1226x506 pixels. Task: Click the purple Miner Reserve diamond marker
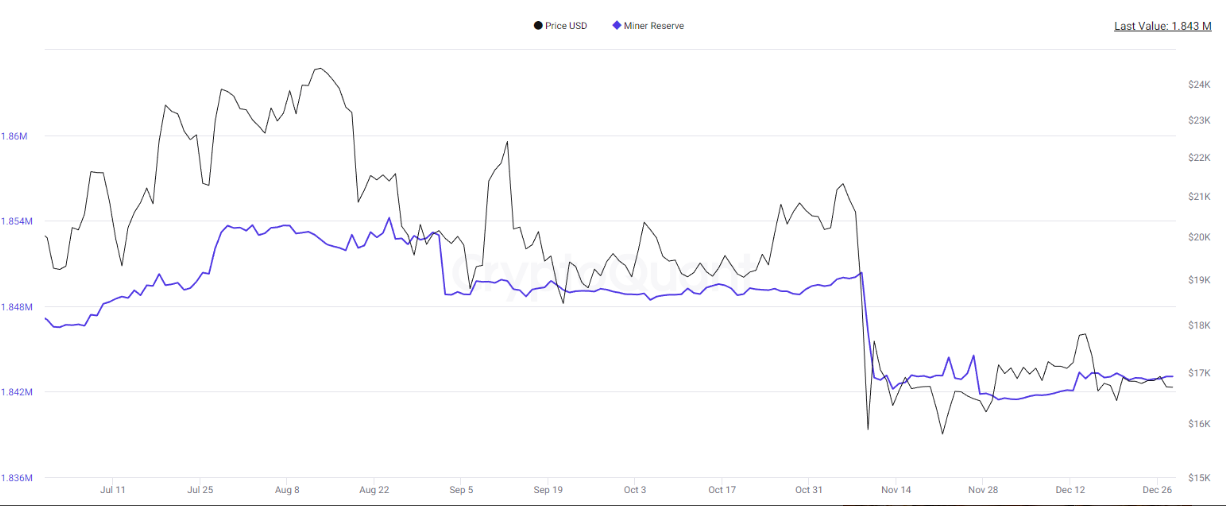tap(617, 26)
